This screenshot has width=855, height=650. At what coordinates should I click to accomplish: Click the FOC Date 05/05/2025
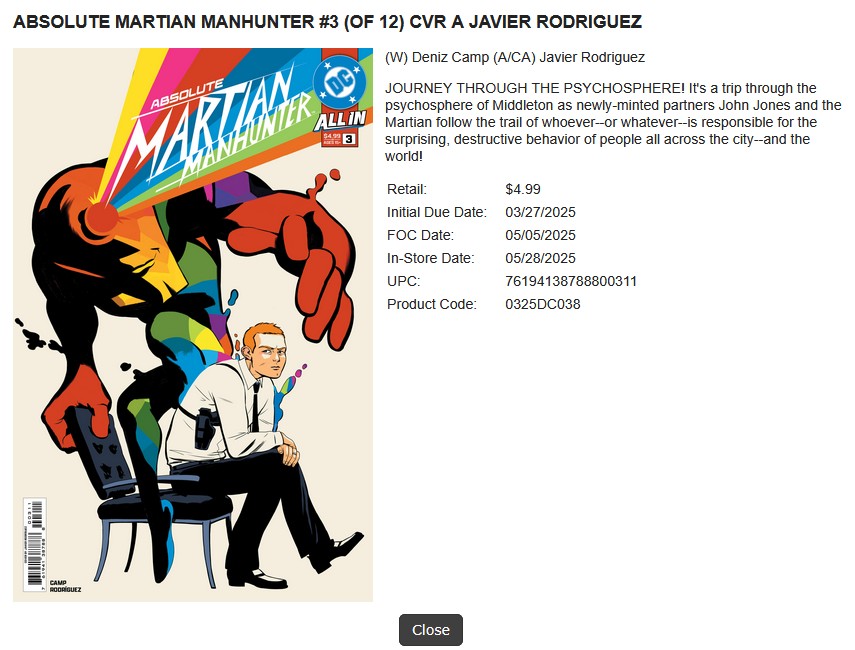click(540, 236)
